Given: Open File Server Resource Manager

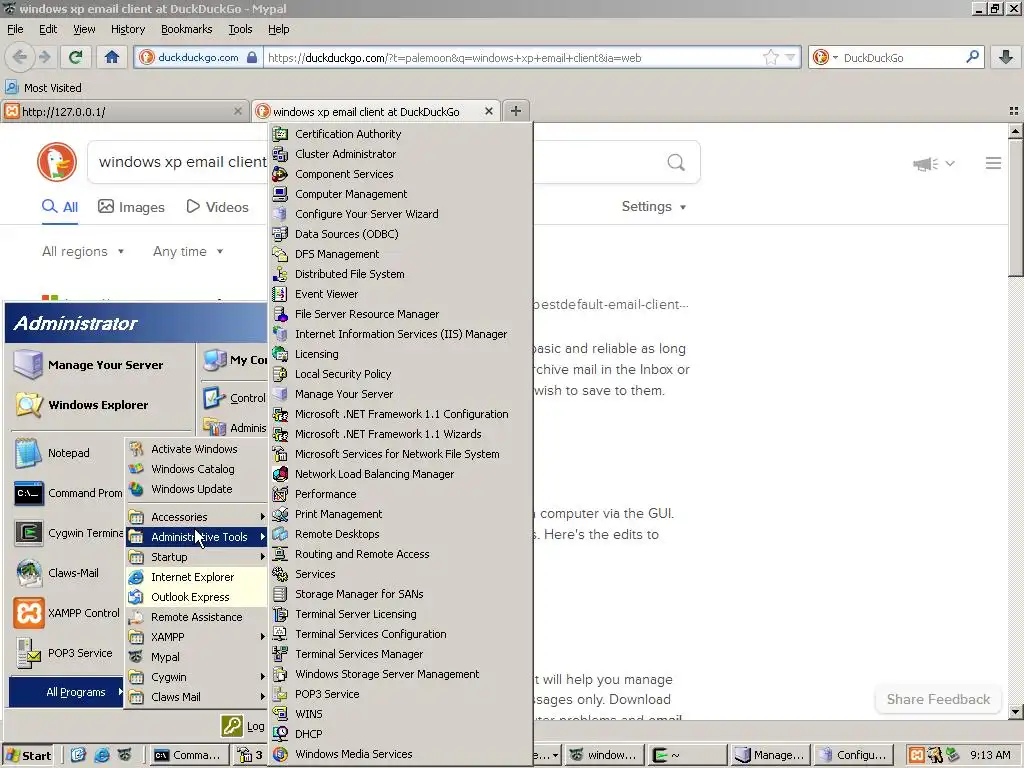Looking at the screenshot, I should click(401, 314).
